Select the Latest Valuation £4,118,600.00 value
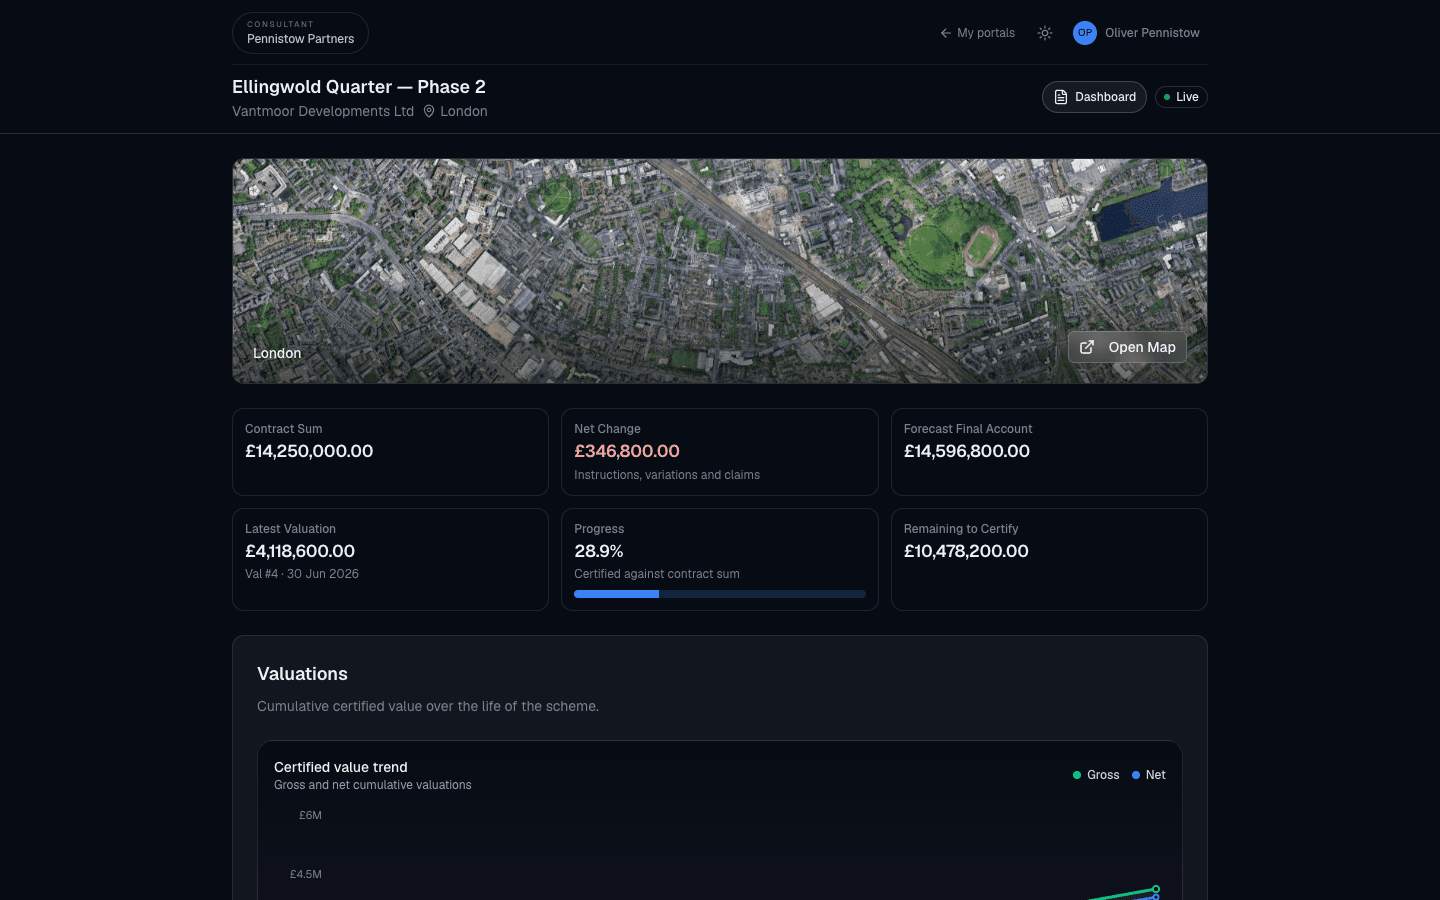This screenshot has height=900, width=1440. tap(300, 551)
